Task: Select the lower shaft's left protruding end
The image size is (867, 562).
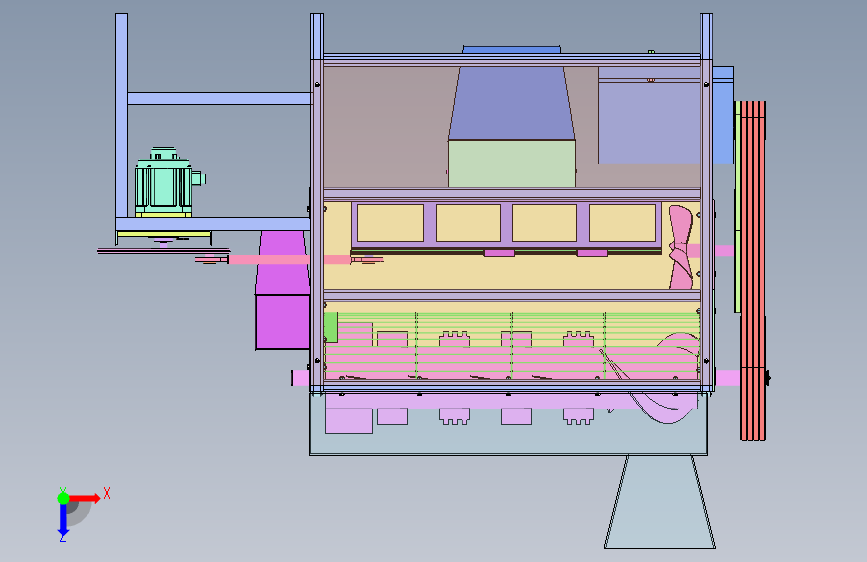Action: pos(300,378)
